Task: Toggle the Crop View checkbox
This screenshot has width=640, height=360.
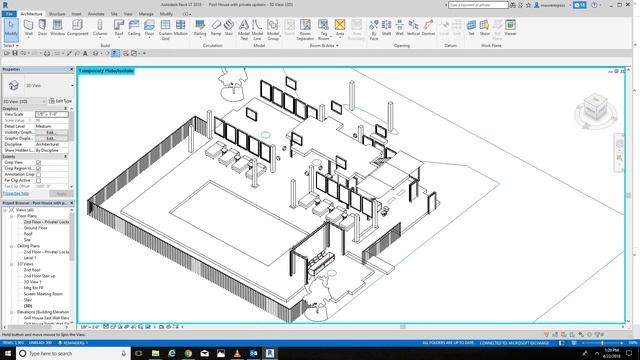Action: tap(38, 162)
